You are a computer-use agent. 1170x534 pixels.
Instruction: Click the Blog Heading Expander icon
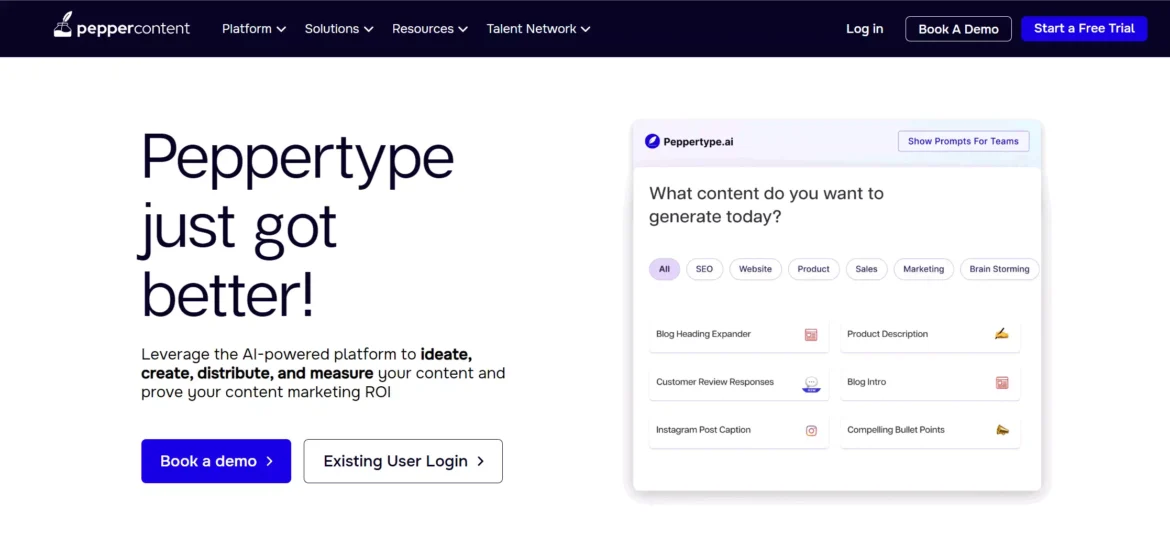pyautogui.click(x=811, y=335)
